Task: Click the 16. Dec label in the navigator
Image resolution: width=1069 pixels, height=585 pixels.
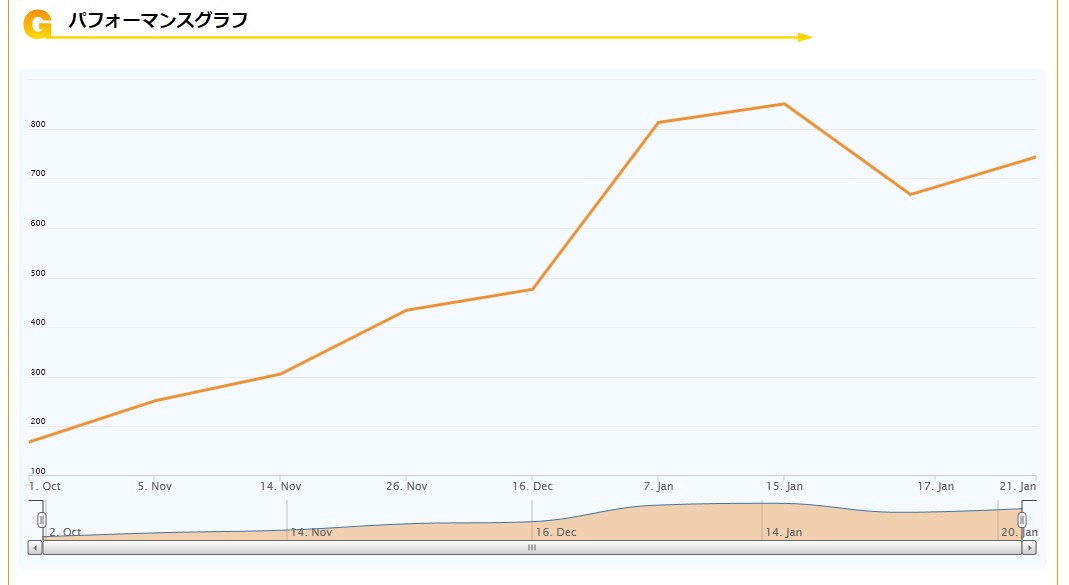Action: point(556,532)
